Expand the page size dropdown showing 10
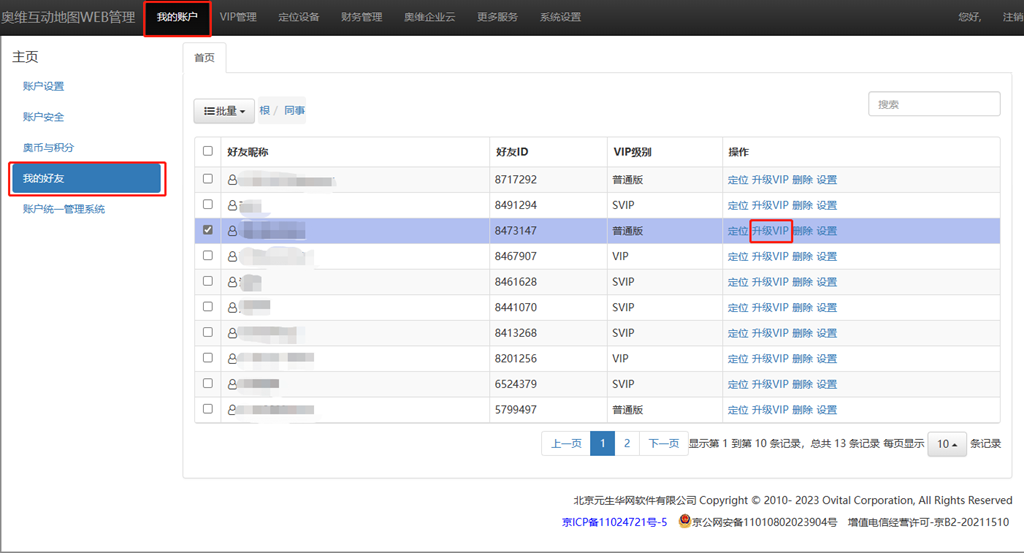Screen dimensions: 1024x553 tap(946, 444)
